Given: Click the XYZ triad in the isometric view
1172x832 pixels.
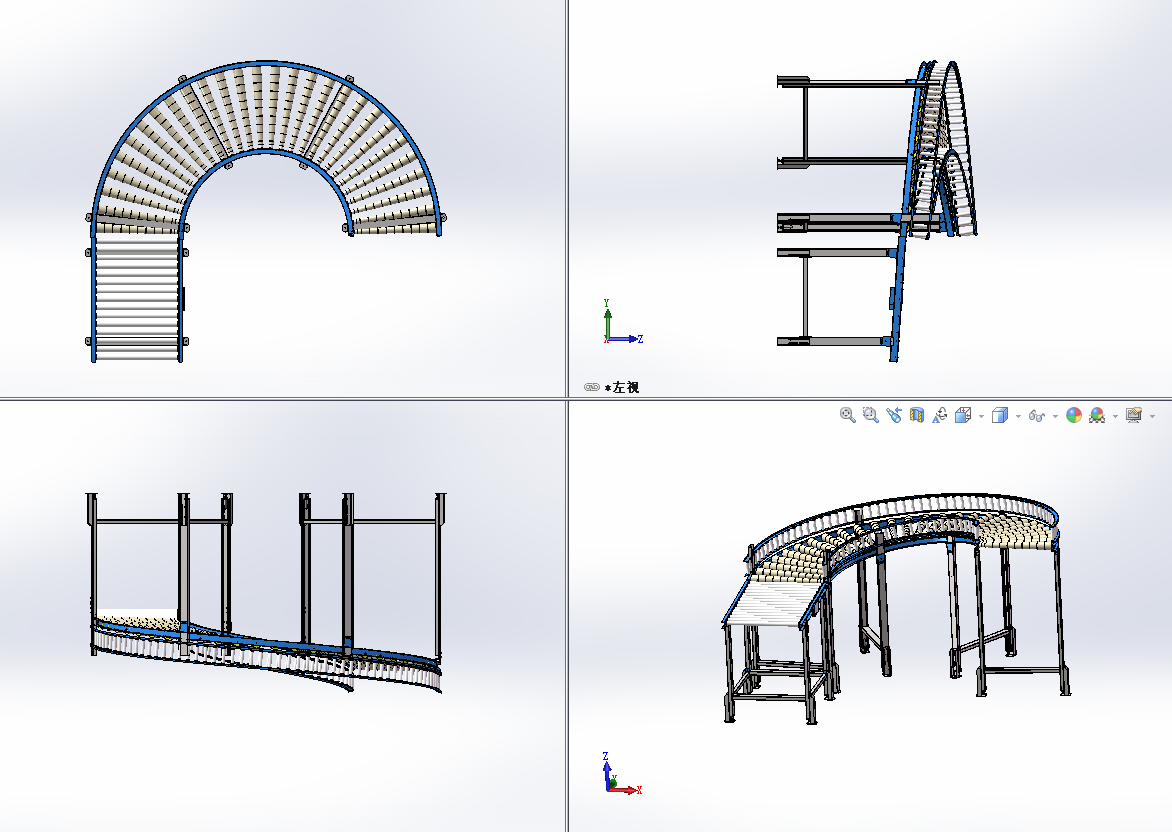Looking at the screenshot, I should [x=622, y=774].
